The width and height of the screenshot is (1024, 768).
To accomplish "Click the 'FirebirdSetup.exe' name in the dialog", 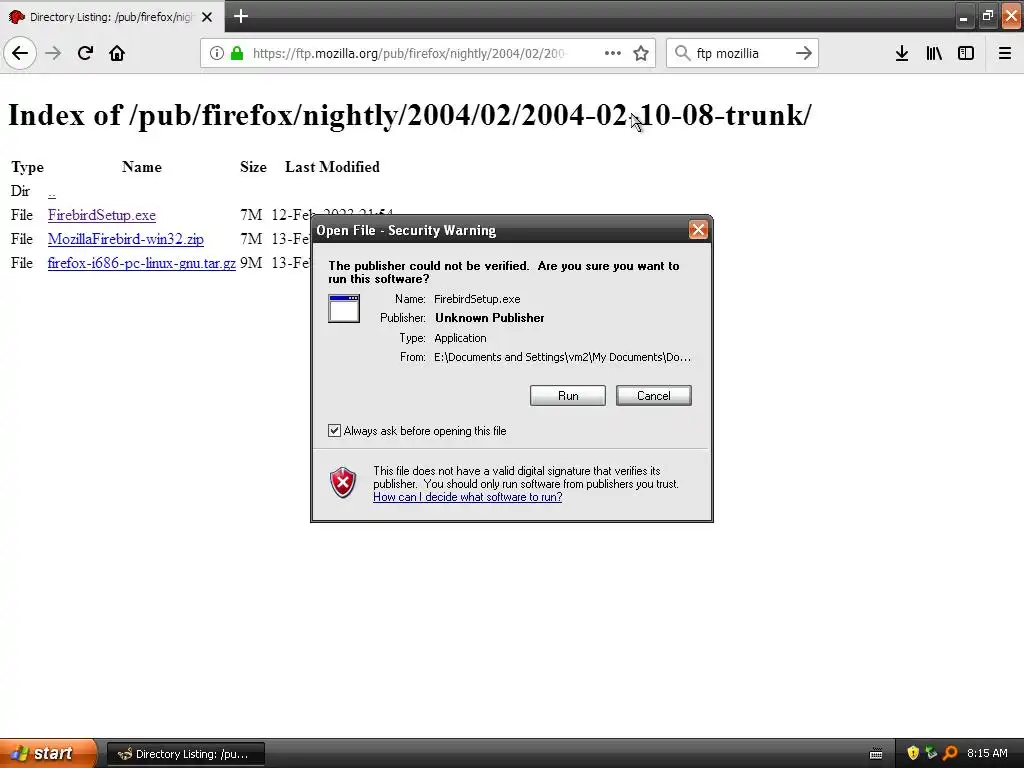I will pos(477,299).
